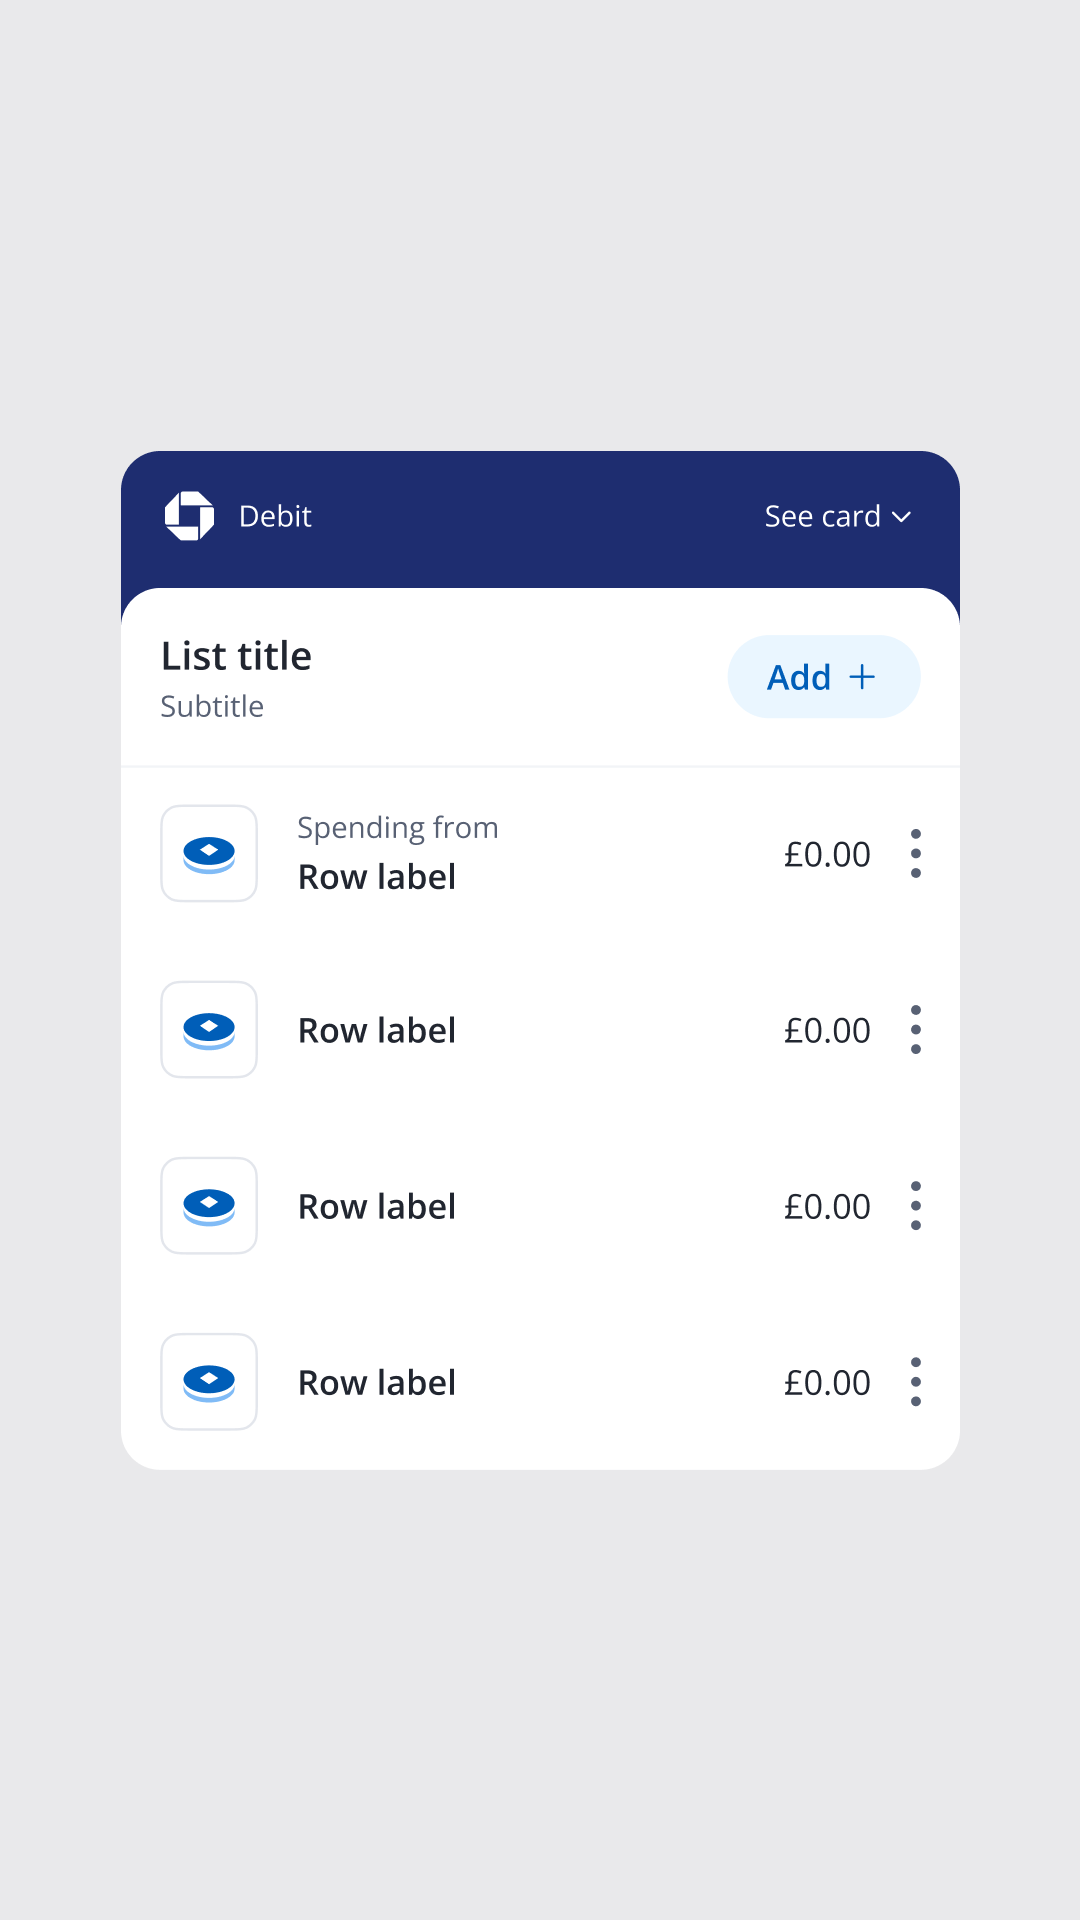Select the last Row label entry

[377, 1383]
